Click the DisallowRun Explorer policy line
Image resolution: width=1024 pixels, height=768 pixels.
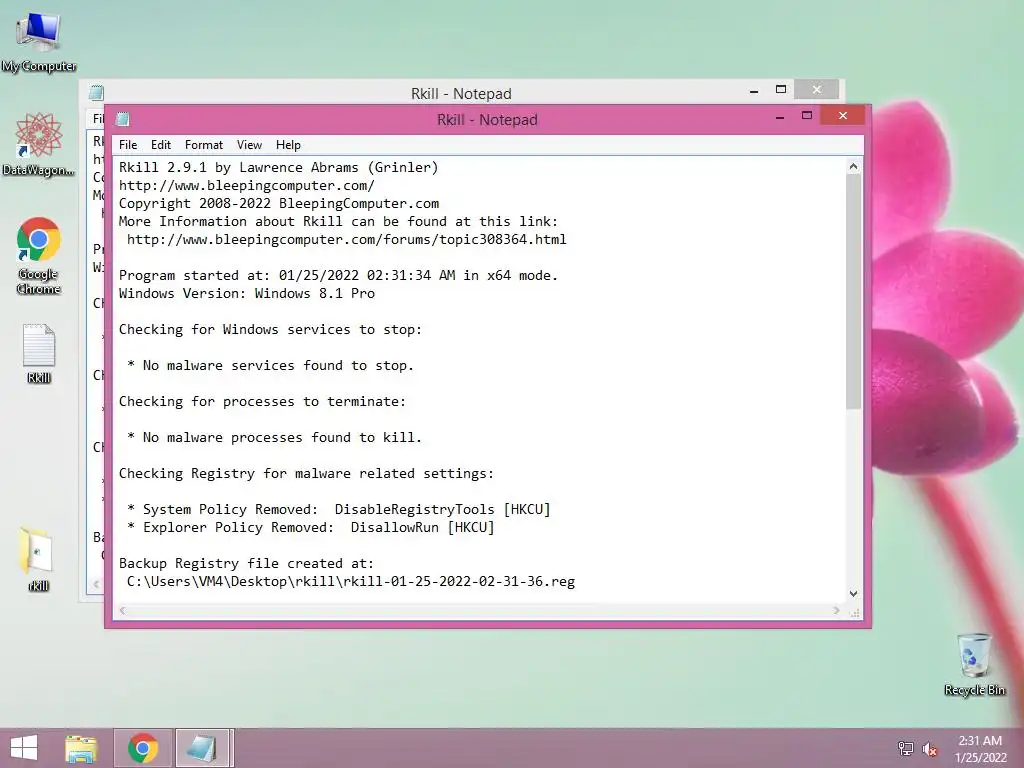(x=311, y=527)
